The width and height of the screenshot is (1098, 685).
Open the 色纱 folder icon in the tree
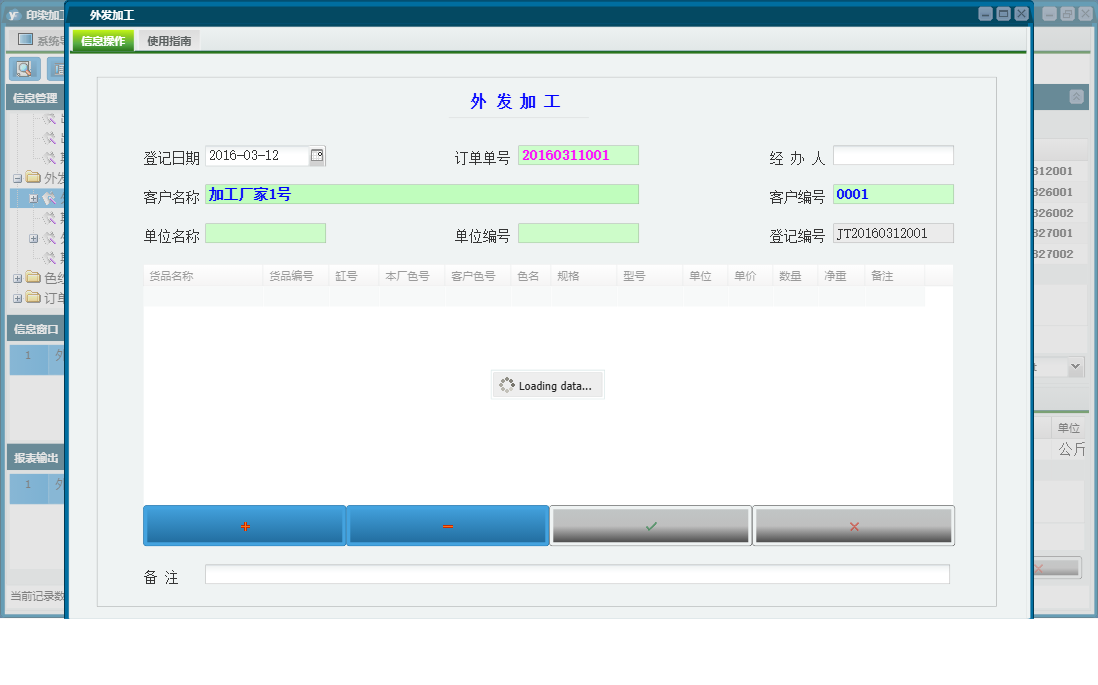click(x=34, y=277)
